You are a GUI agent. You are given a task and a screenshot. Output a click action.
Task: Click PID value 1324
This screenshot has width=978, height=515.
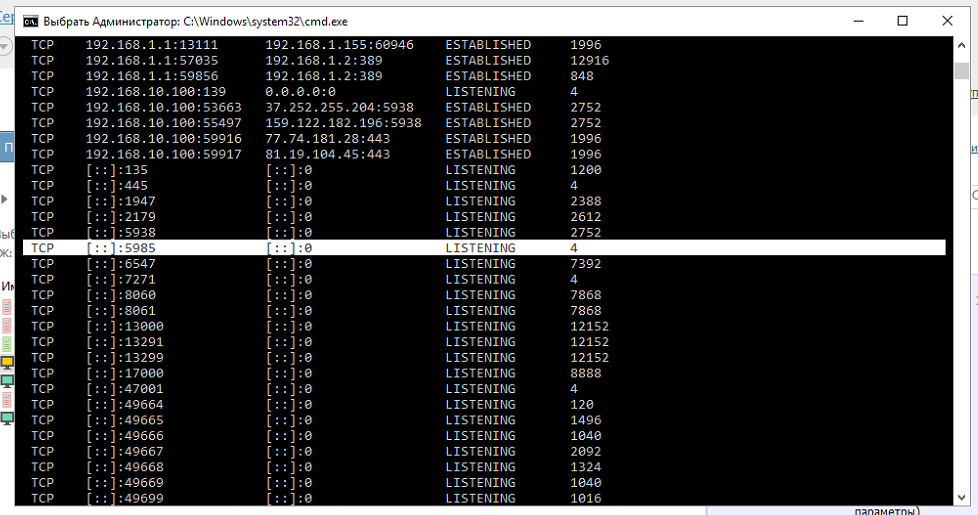pos(586,467)
